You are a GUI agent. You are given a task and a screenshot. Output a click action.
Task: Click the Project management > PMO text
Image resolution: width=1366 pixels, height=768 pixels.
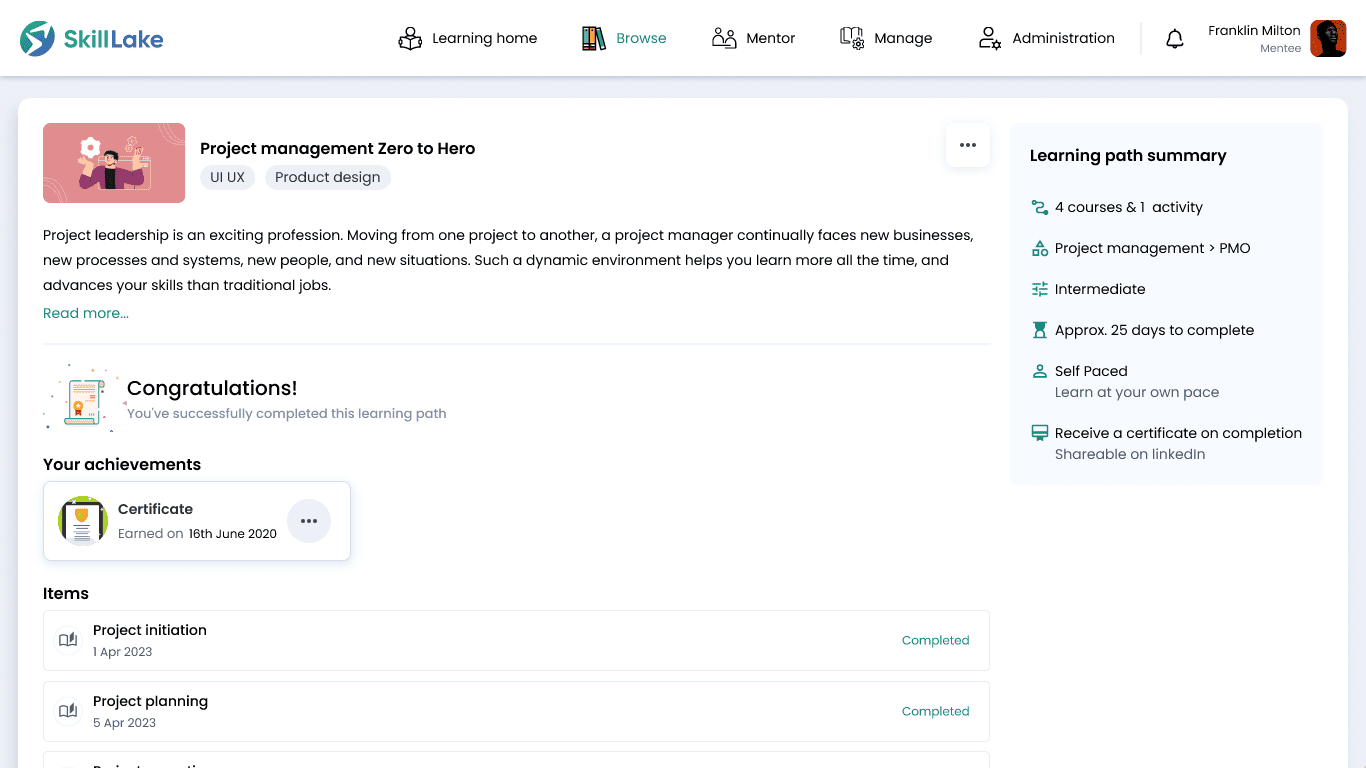1153,248
